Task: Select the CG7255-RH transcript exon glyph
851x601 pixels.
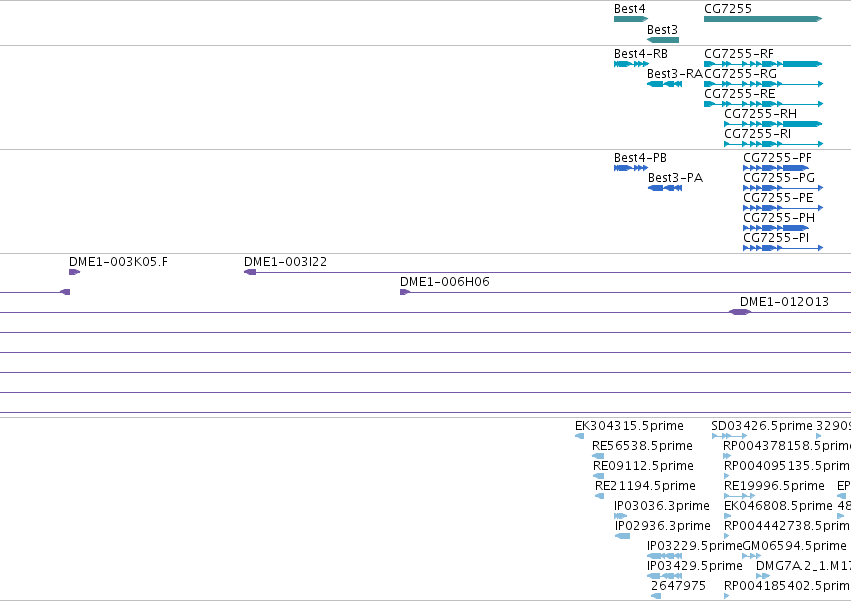Action: (x=773, y=124)
